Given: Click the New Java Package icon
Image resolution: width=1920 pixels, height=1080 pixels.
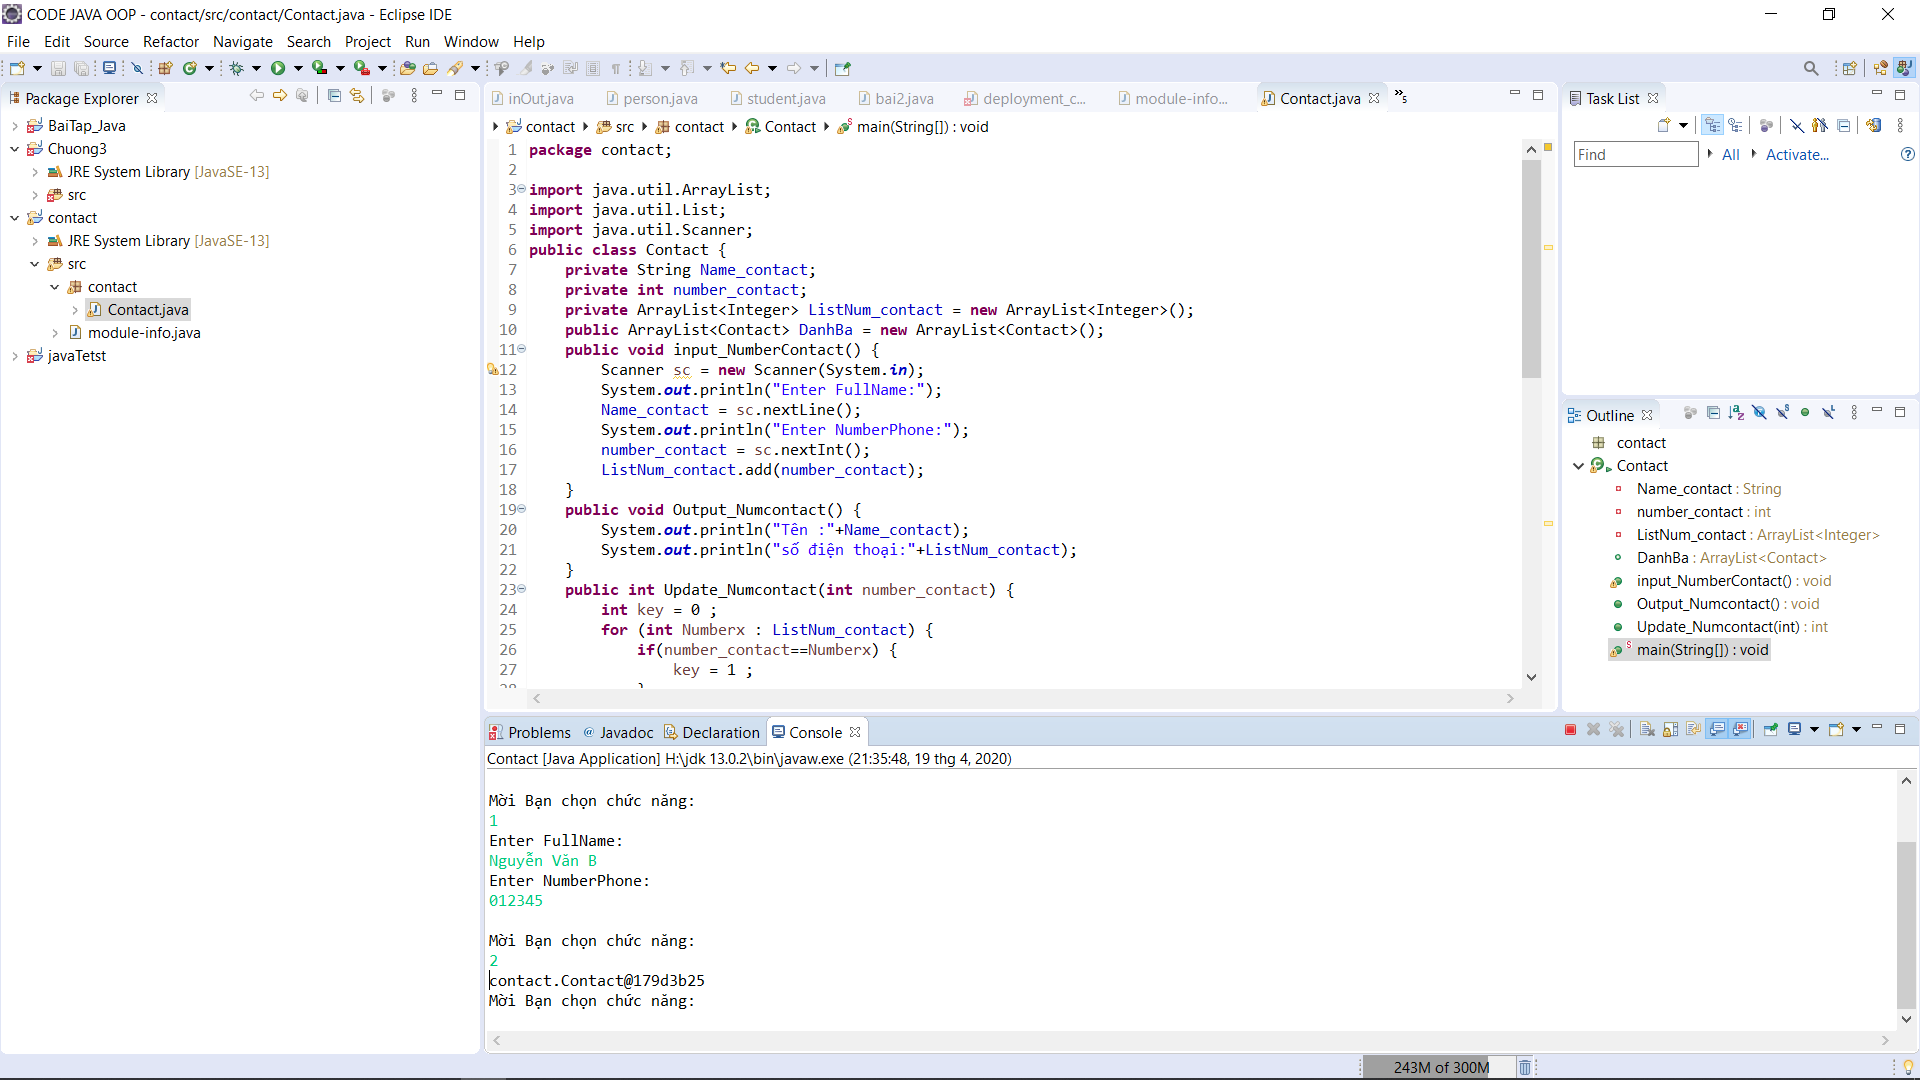Looking at the screenshot, I should [165, 68].
